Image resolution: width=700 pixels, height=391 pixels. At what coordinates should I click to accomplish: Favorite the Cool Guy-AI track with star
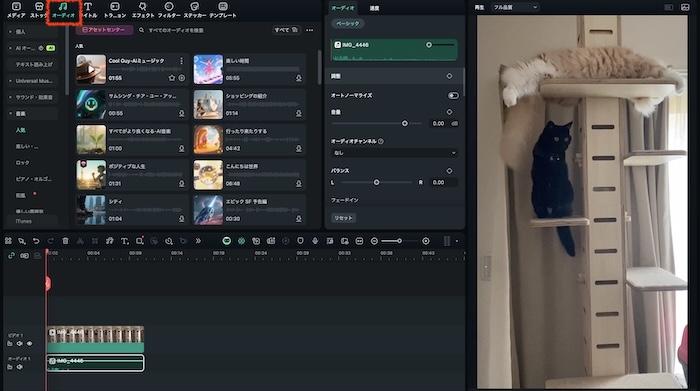coord(171,78)
